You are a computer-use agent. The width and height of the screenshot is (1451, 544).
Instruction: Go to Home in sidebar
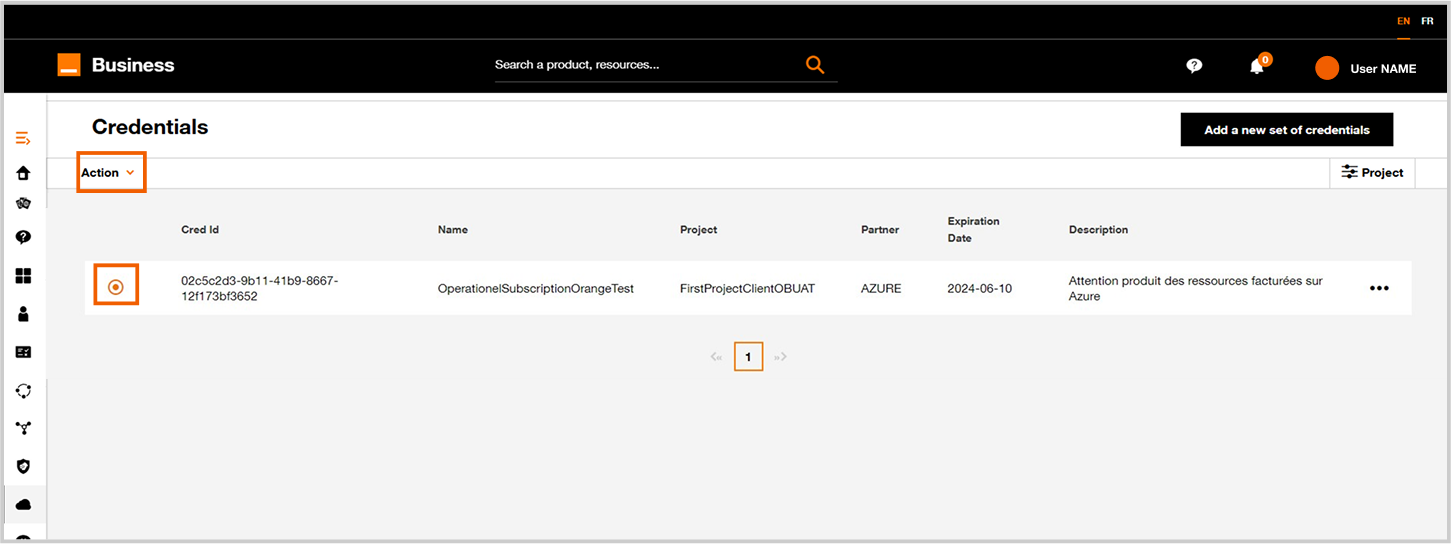tap(24, 173)
